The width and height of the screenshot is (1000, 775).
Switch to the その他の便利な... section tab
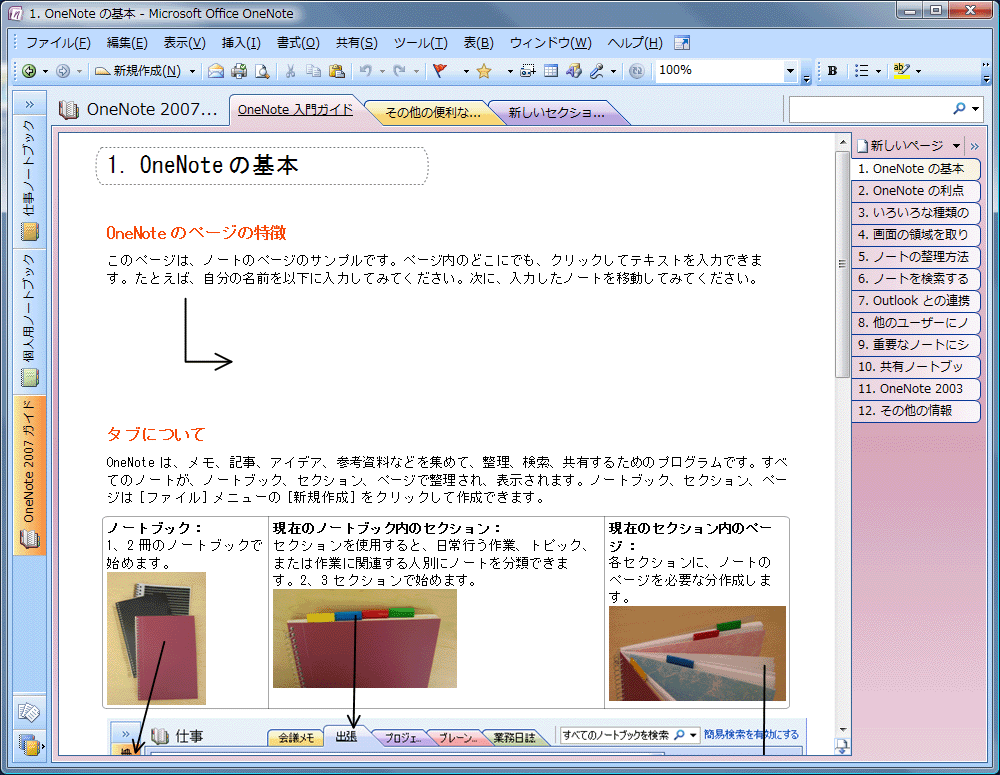[x=432, y=113]
